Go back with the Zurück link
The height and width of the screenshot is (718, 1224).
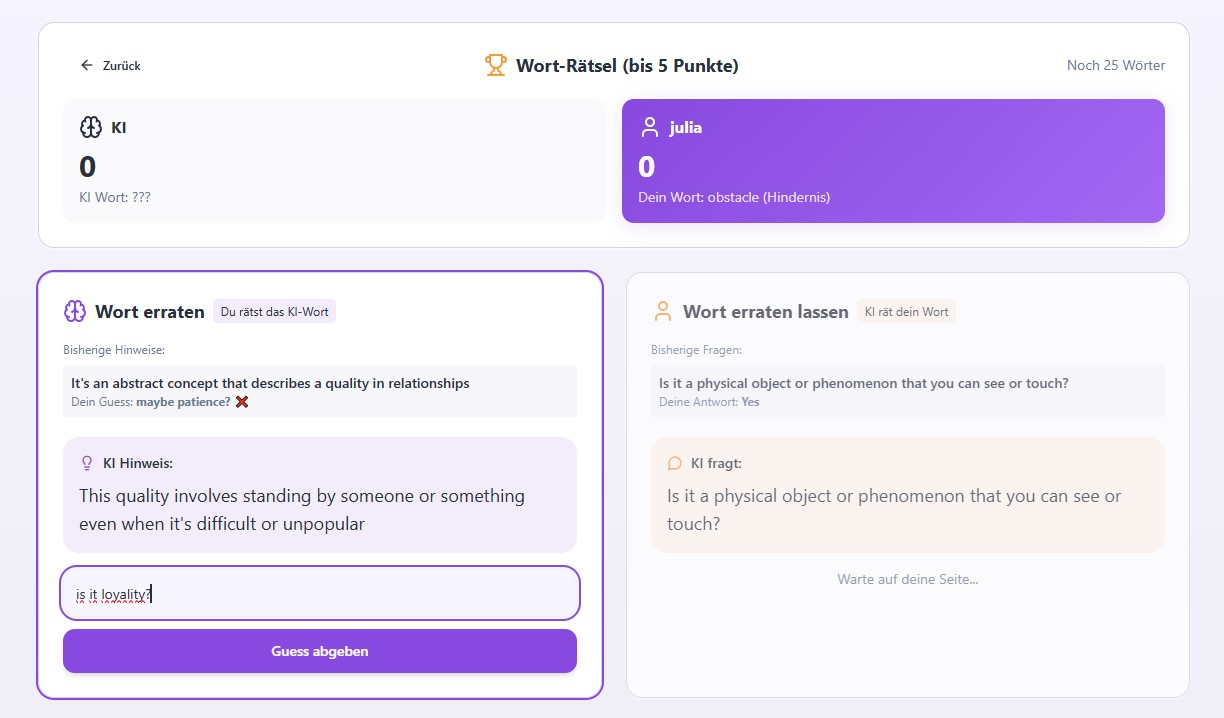click(121, 66)
